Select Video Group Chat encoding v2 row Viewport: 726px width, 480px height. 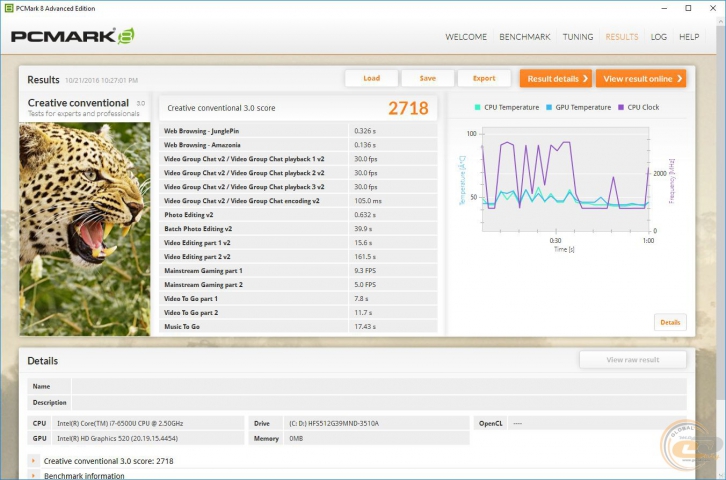[x=298, y=201]
